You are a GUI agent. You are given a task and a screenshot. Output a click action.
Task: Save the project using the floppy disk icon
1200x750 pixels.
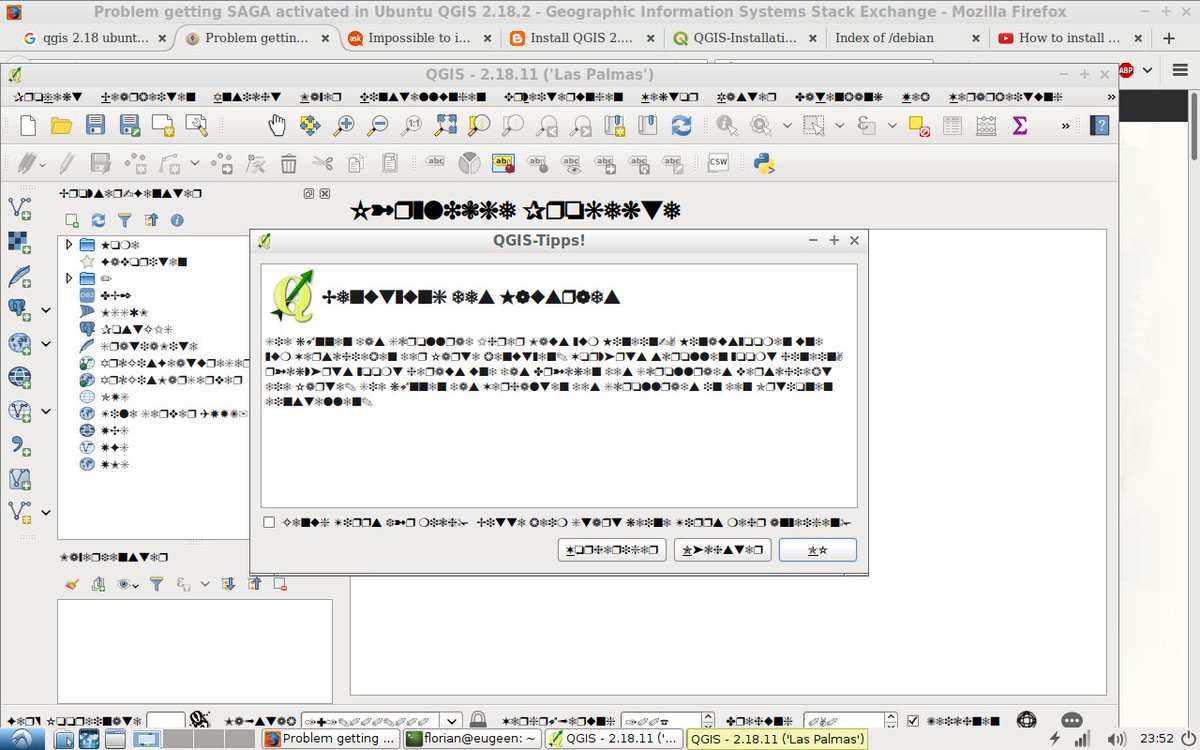pos(95,125)
